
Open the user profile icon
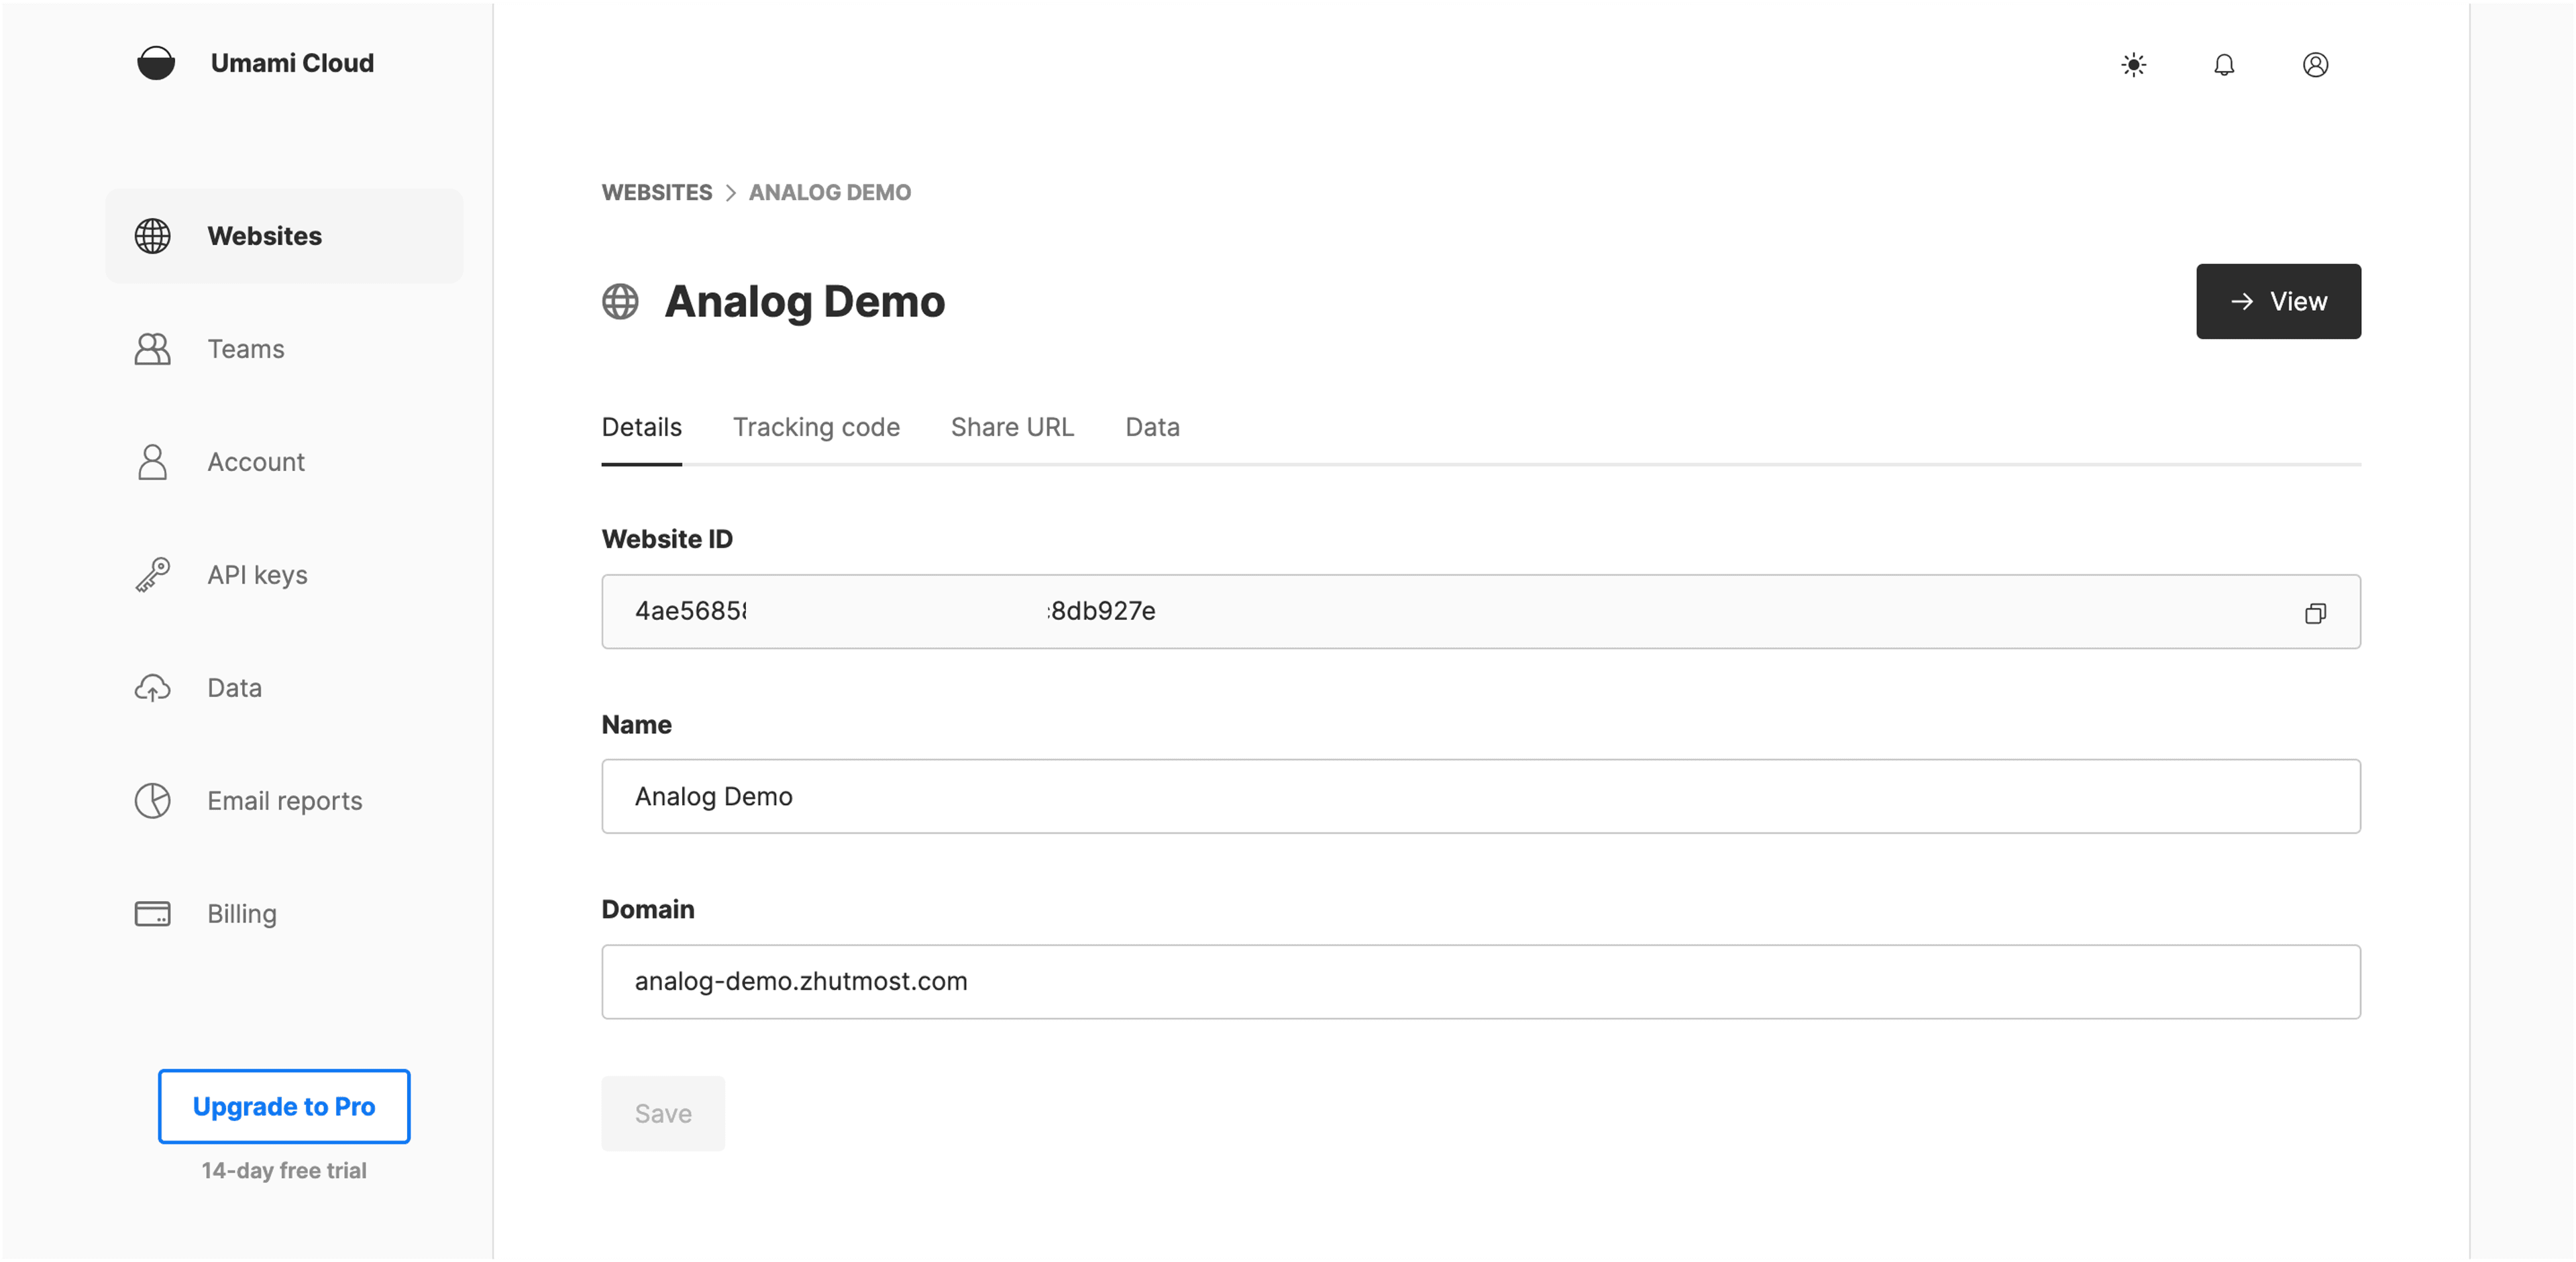click(2314, 65)
